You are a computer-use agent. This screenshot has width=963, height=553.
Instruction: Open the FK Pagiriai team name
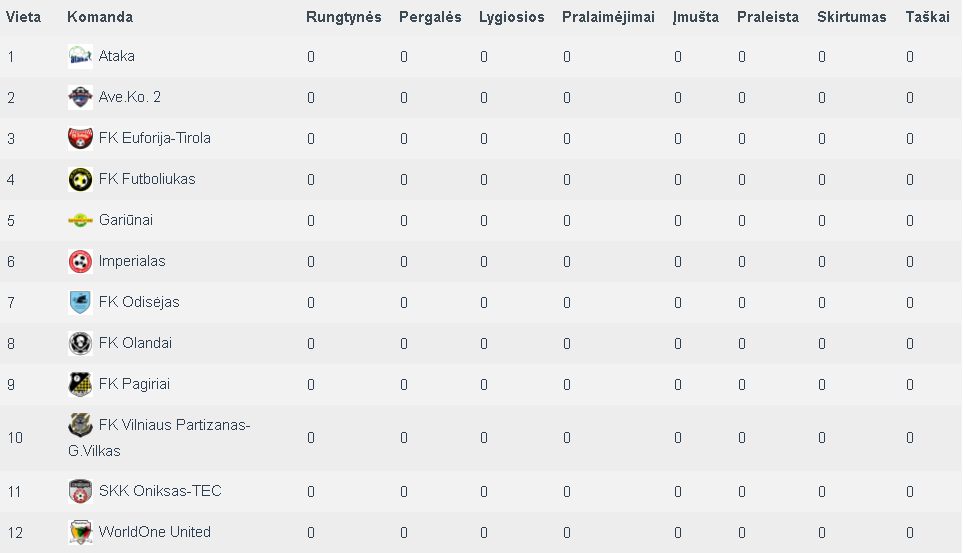coord(135,384)
